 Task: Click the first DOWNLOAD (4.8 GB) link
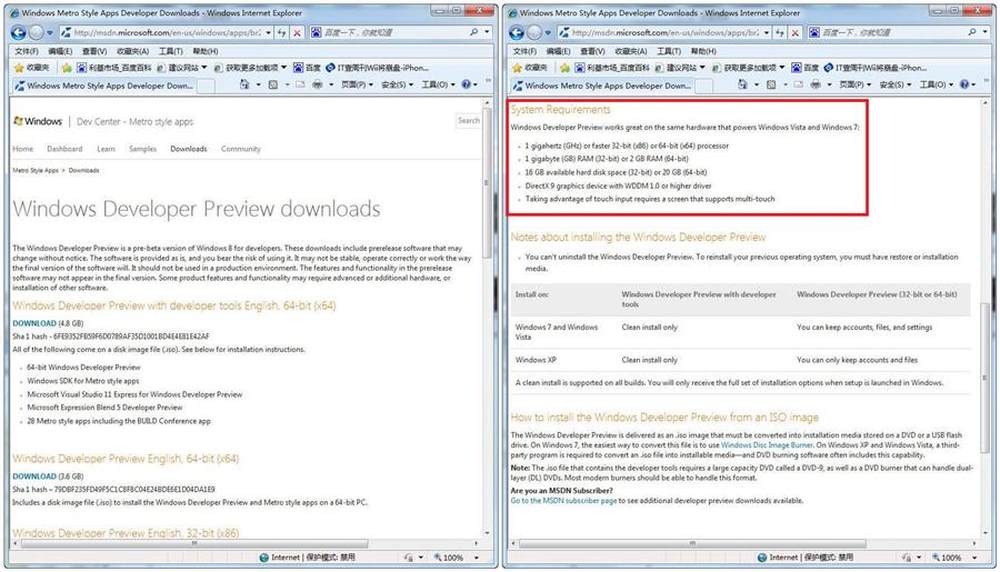34,323
